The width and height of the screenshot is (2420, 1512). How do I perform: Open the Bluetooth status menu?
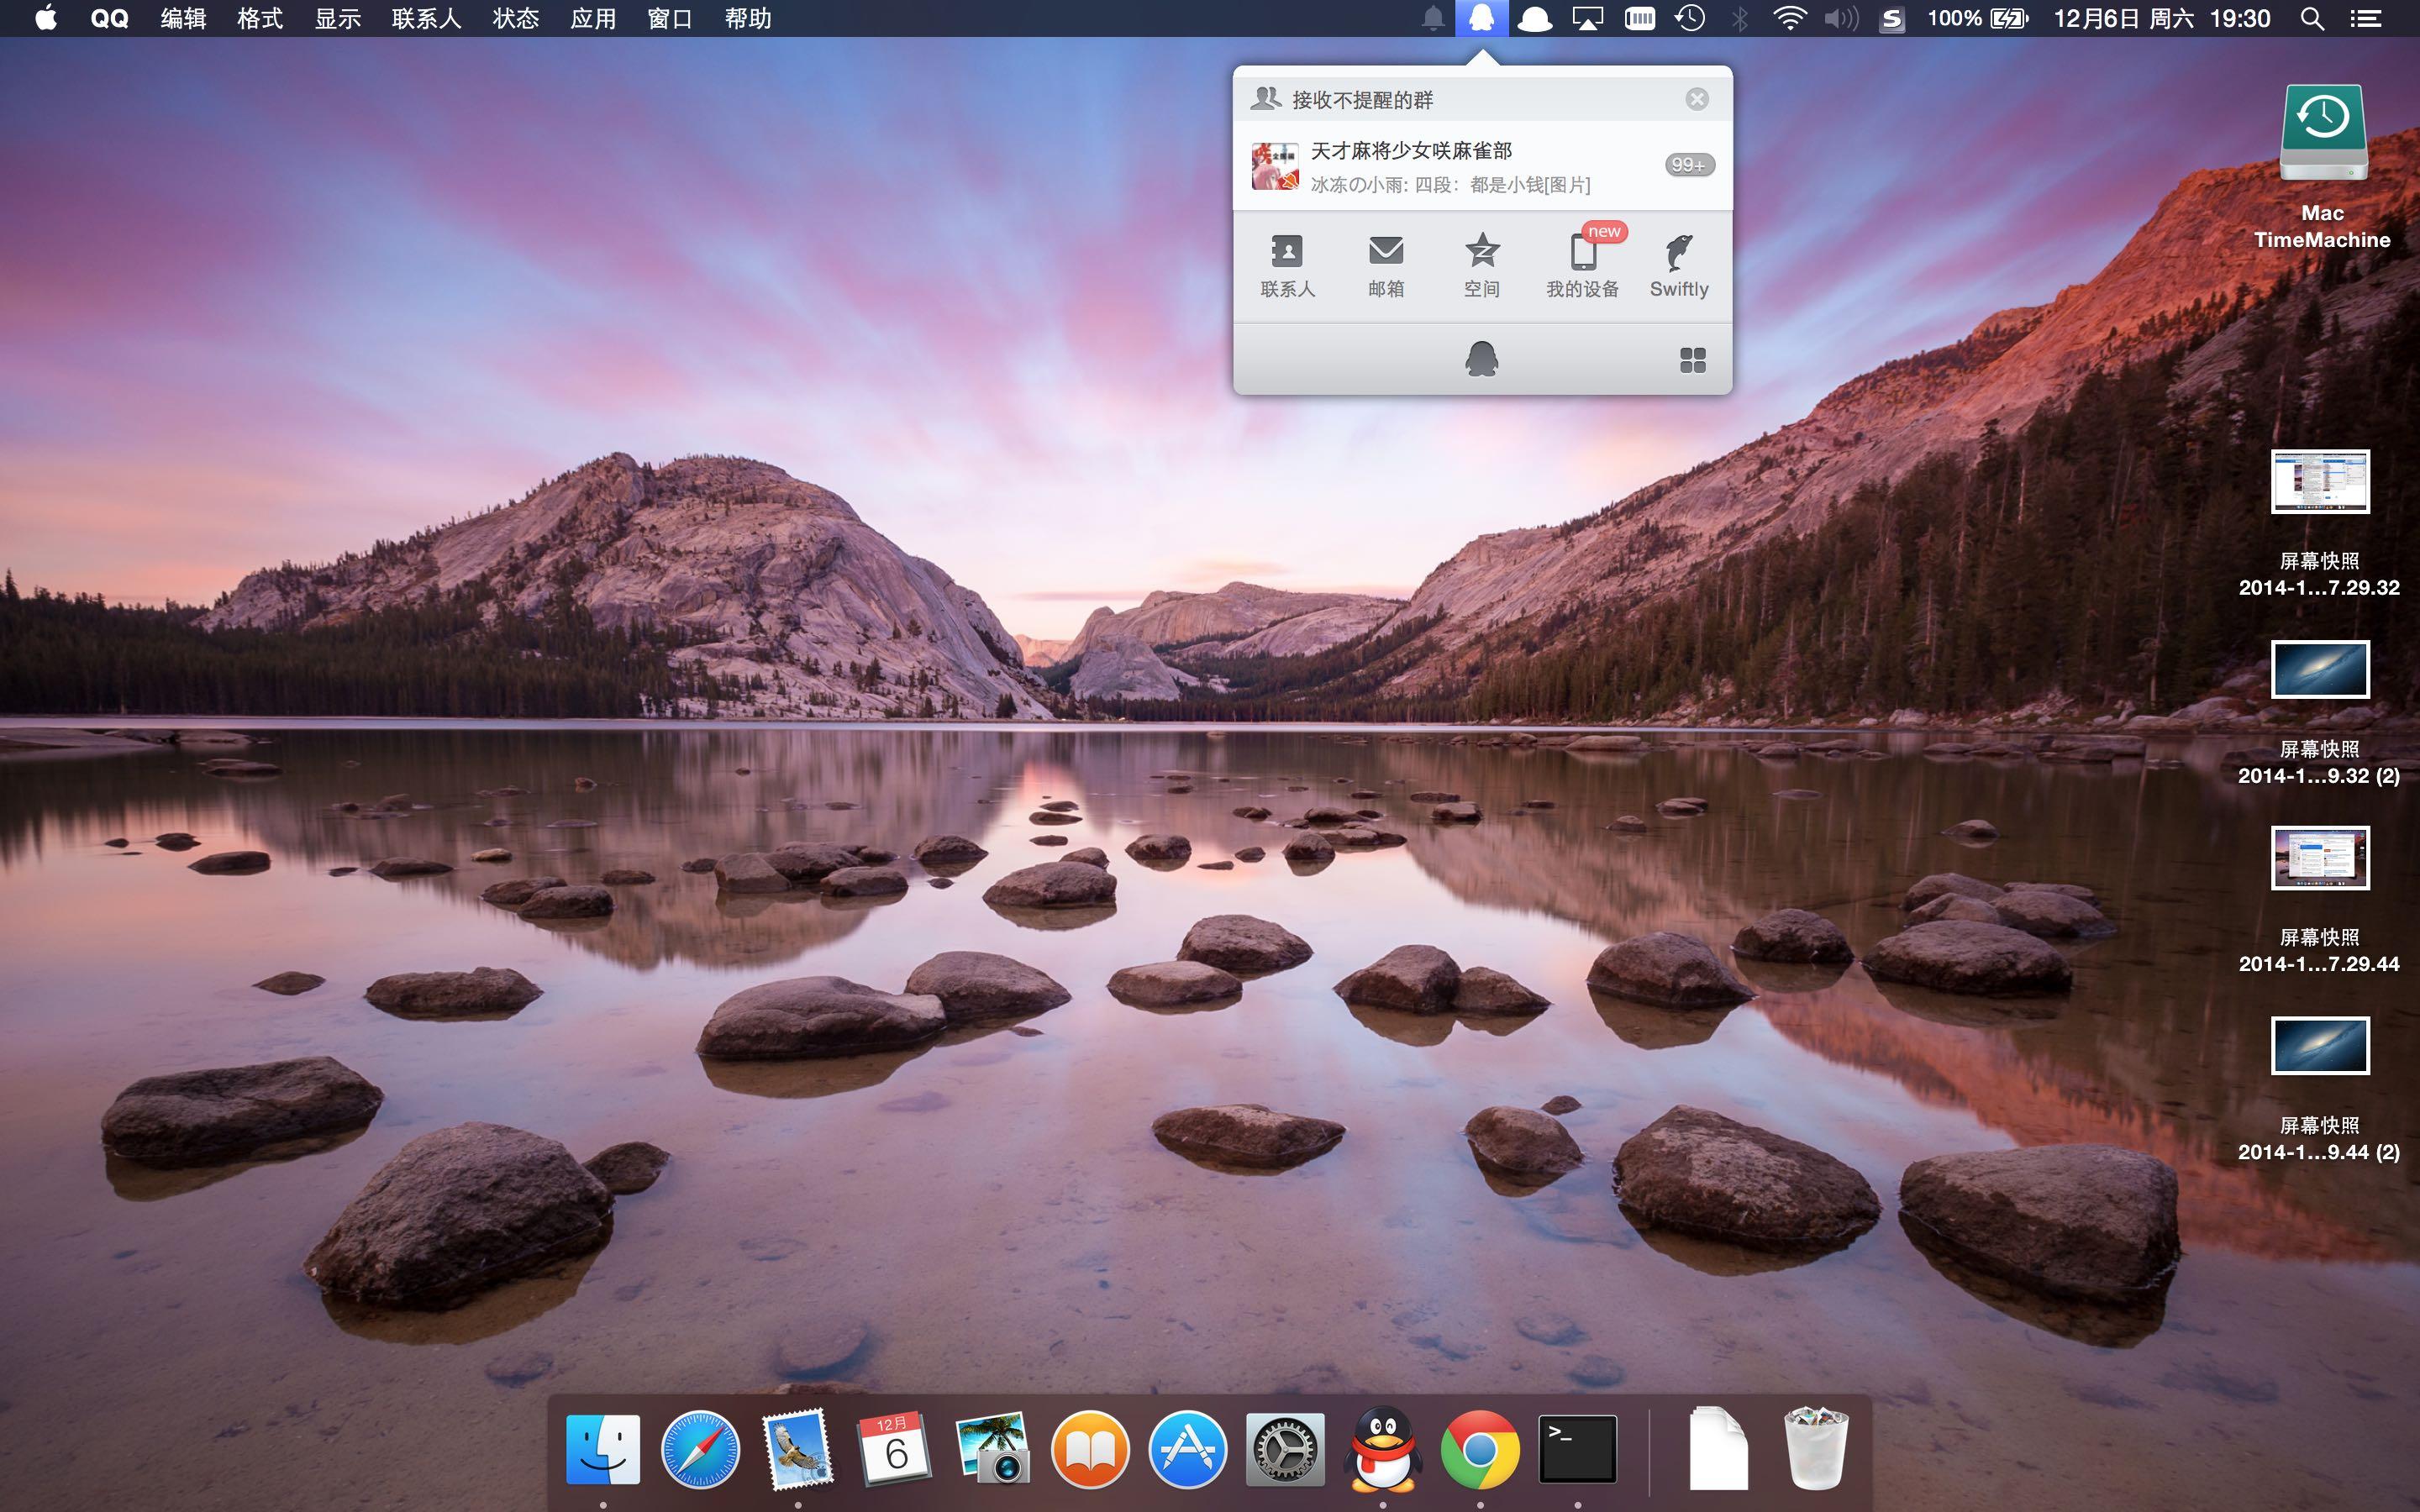(1741, 18)
